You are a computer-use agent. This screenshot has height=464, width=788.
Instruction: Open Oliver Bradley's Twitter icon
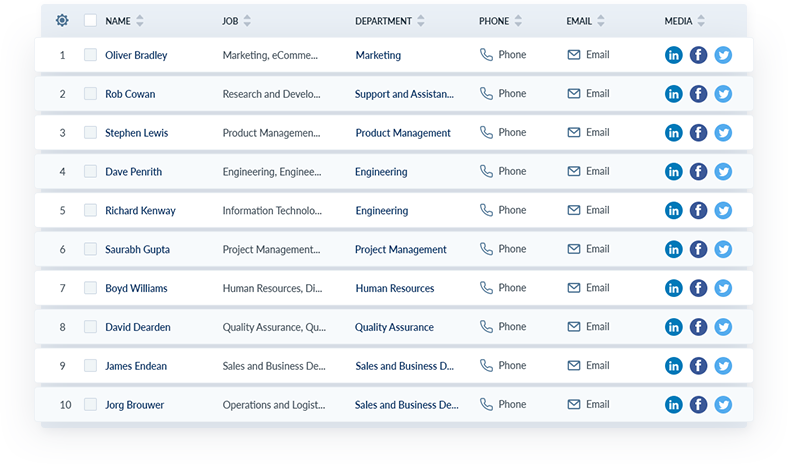723,55
